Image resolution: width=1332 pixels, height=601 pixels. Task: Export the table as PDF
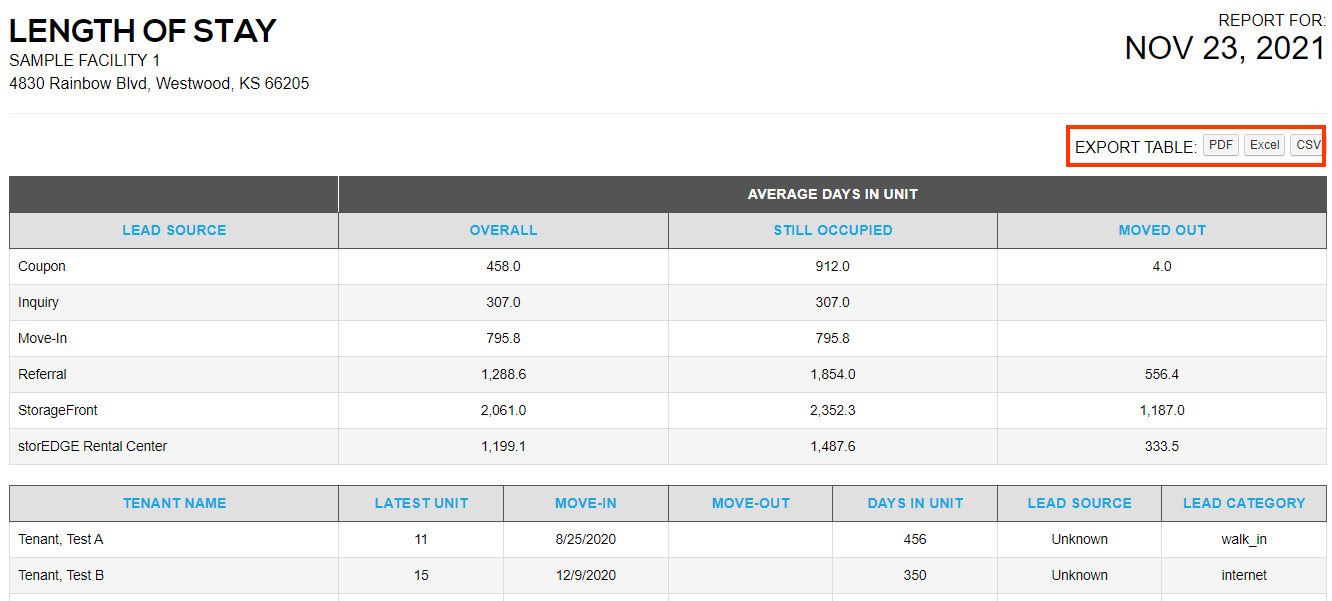[x=1221, y=145]
